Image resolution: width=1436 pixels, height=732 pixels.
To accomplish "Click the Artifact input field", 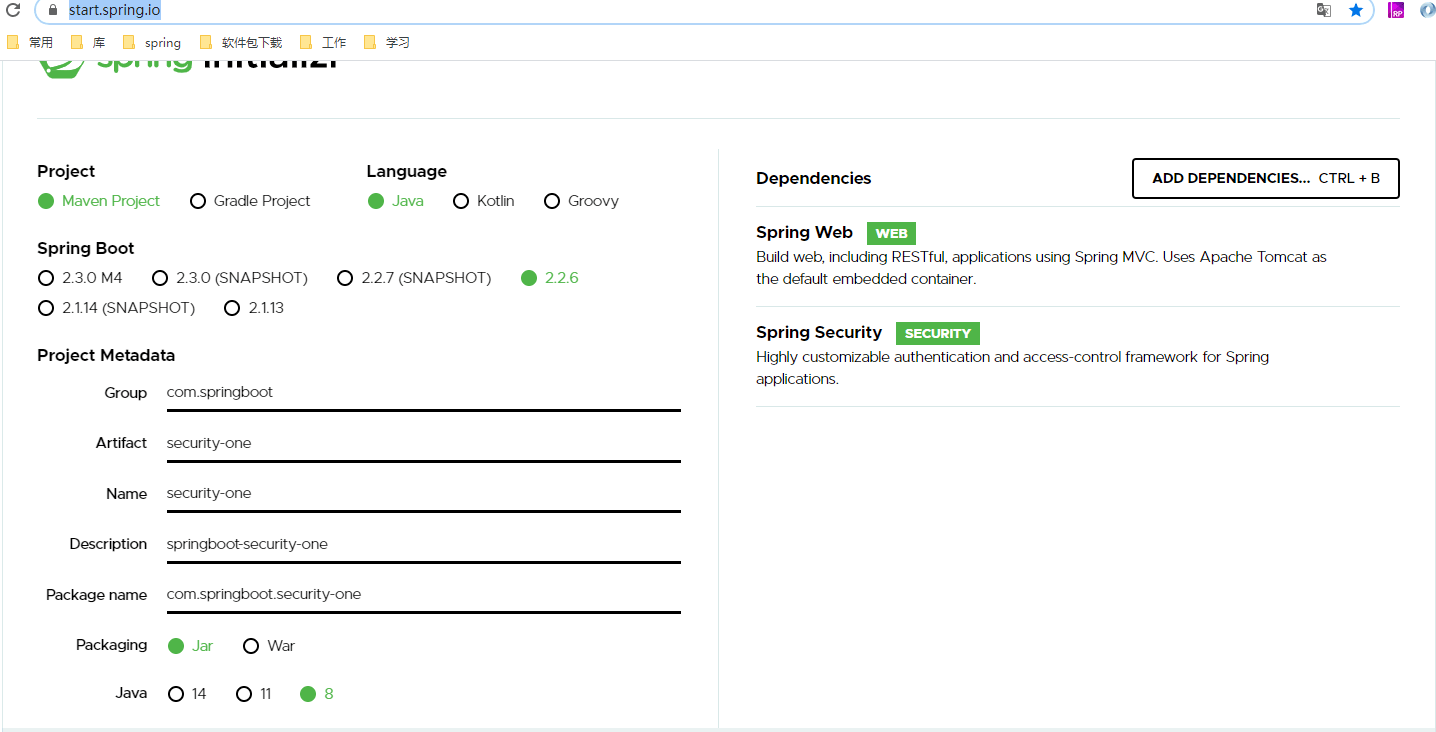I will 423,443.
